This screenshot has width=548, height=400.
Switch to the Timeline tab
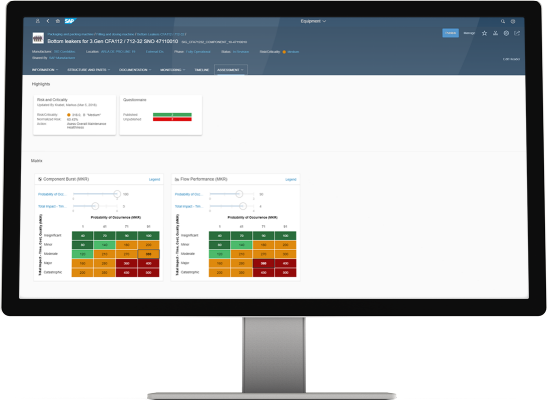(202, 70)
